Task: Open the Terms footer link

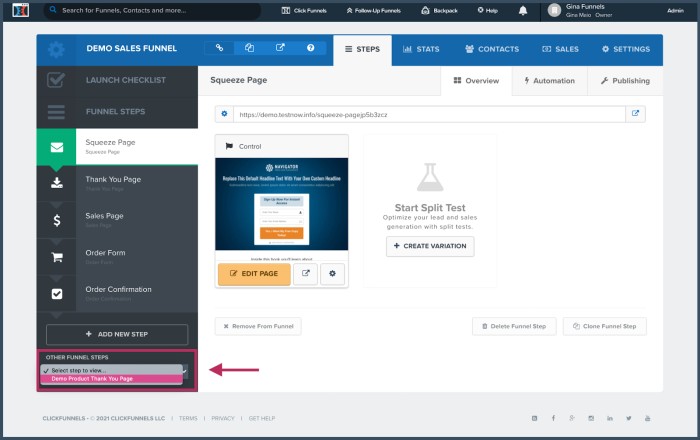Action: click(188, 419)
